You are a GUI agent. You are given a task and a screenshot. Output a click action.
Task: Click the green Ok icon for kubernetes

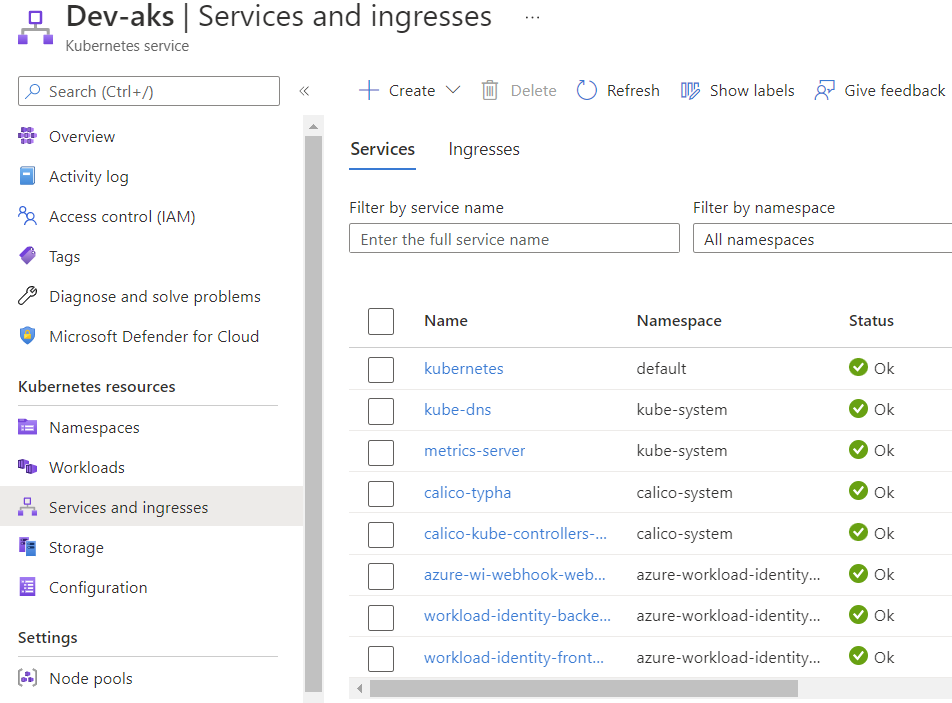point(858,367)
